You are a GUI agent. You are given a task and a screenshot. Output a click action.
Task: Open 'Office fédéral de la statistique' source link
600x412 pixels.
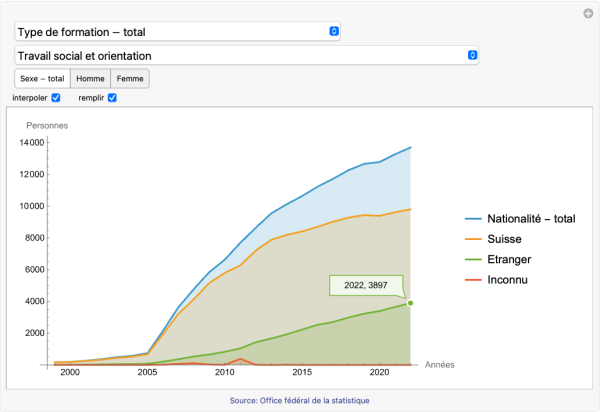coord(300,400)
